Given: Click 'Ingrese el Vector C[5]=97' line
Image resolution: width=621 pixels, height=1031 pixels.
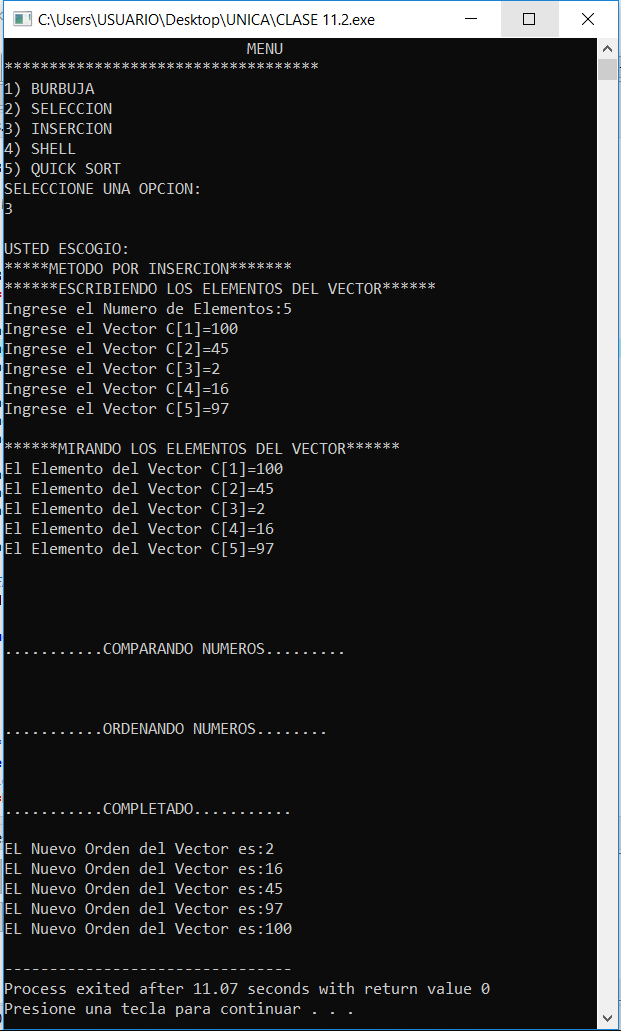Looking at the screenshot, I should pos(116,409).
